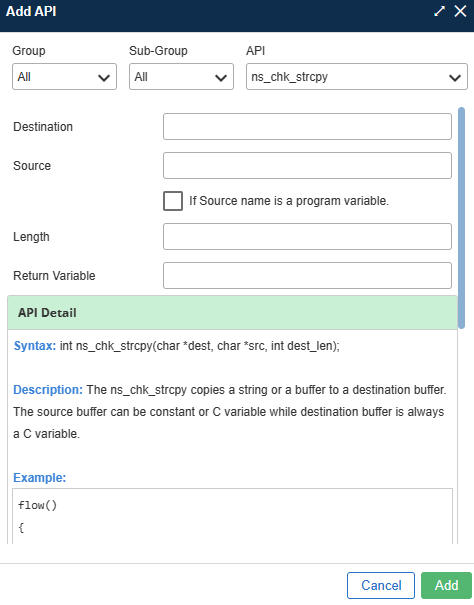The image size is (474, 605).
Task: Select the Return Variable text field
Action: [x=307, y=275]
